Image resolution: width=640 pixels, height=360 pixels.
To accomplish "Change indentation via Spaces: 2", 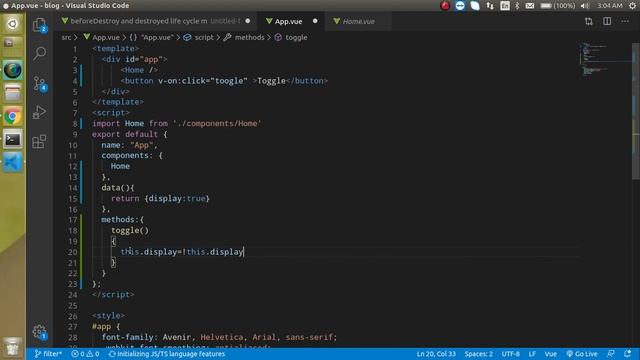I will (x=478, y=354).
